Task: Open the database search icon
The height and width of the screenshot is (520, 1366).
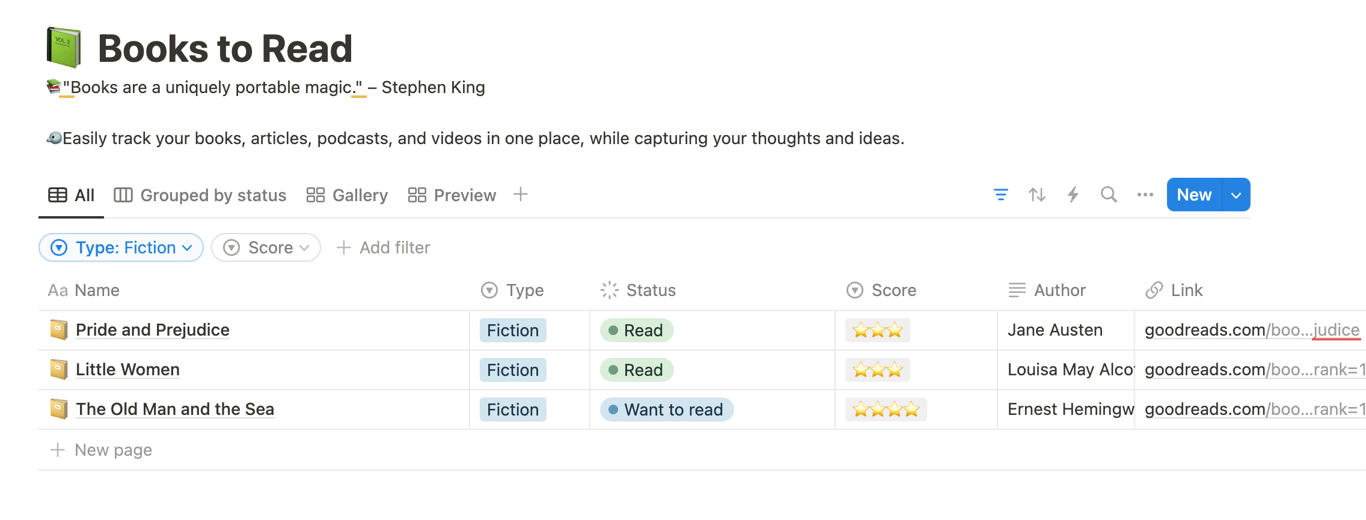Action: pos(1109,195)
